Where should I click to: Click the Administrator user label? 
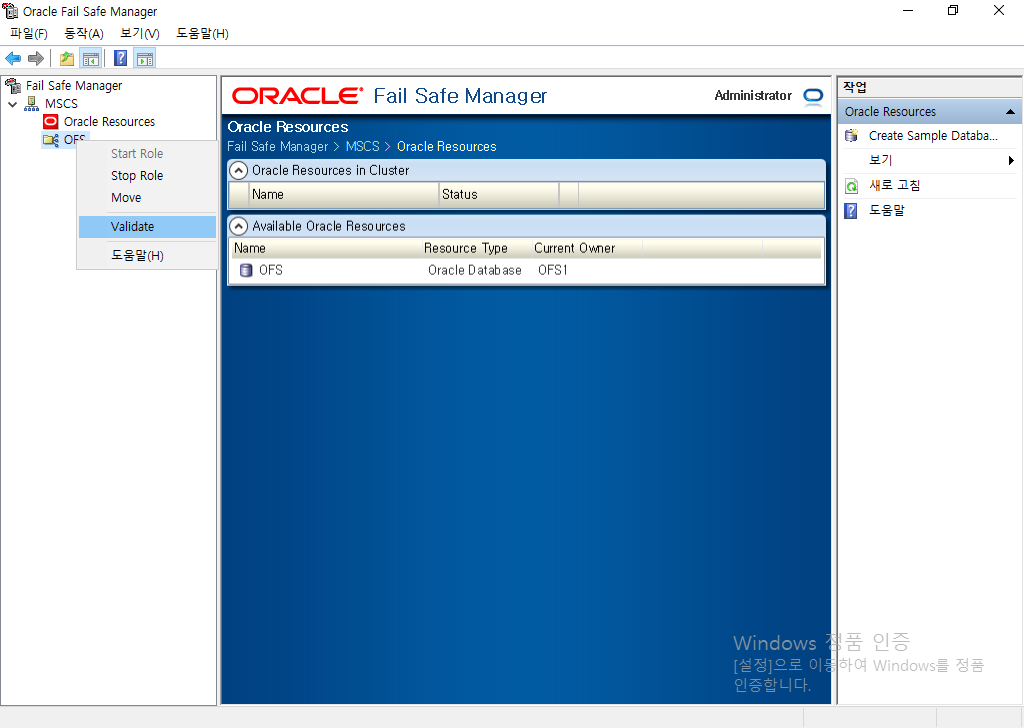coord(753,96)
